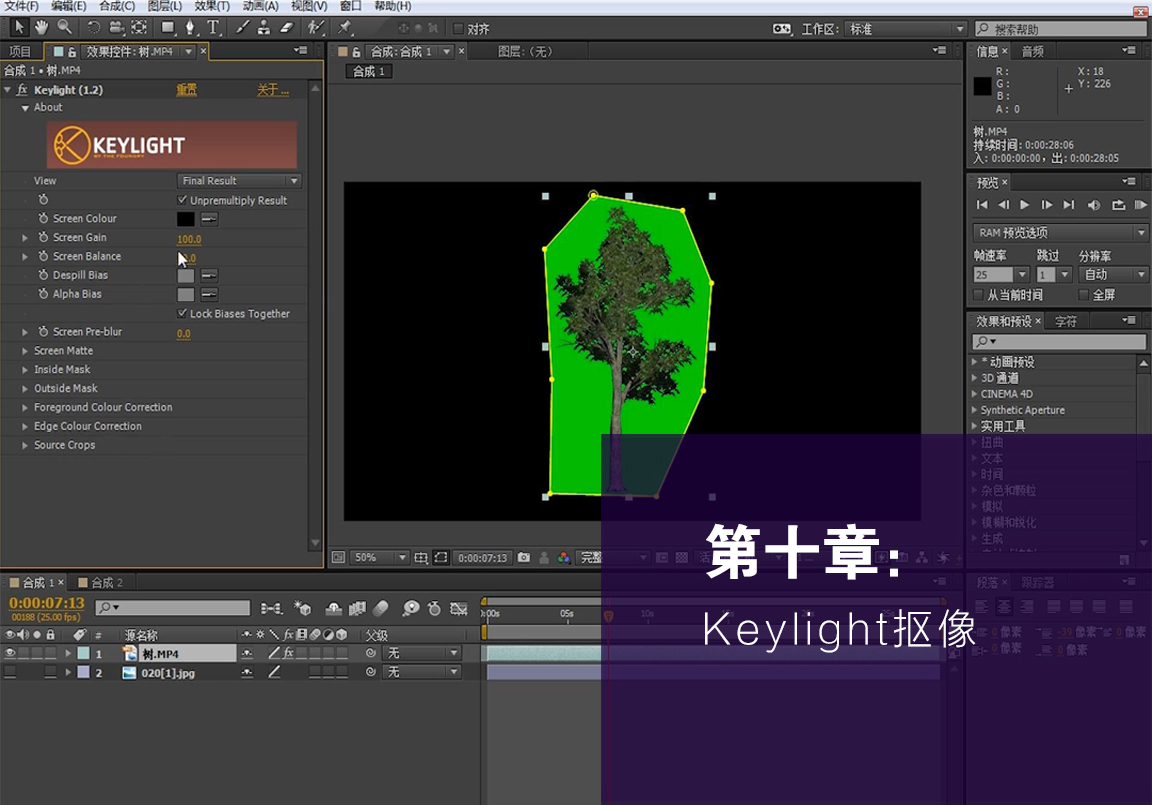Show the 020[1].jpg layer visibility

[x=10, y=672]
